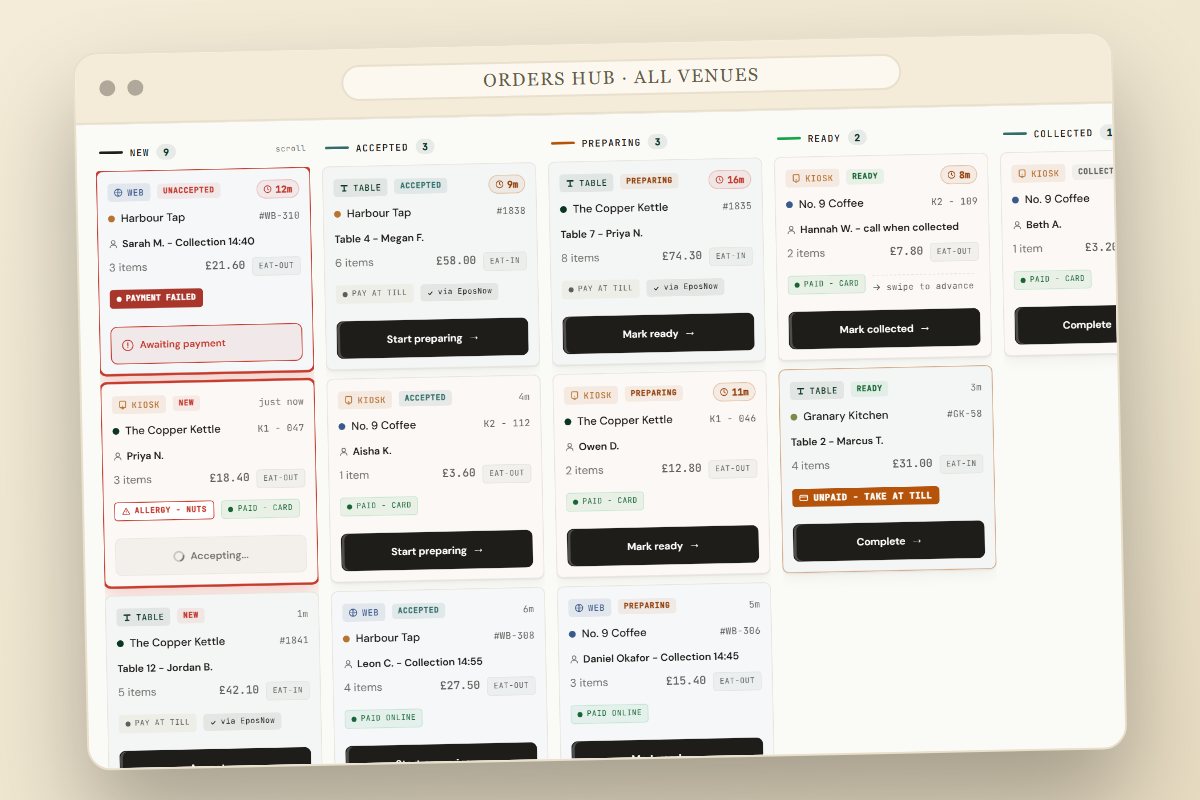Click the KIOSK badge on Priya N. order

pos(139,405)
